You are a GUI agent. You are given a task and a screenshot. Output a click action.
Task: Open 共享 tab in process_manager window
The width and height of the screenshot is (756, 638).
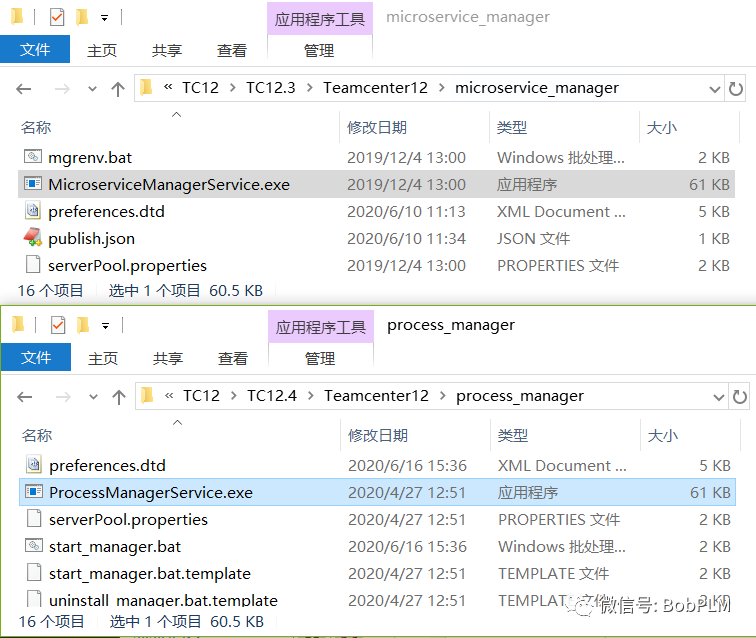(x=168, y=358)
